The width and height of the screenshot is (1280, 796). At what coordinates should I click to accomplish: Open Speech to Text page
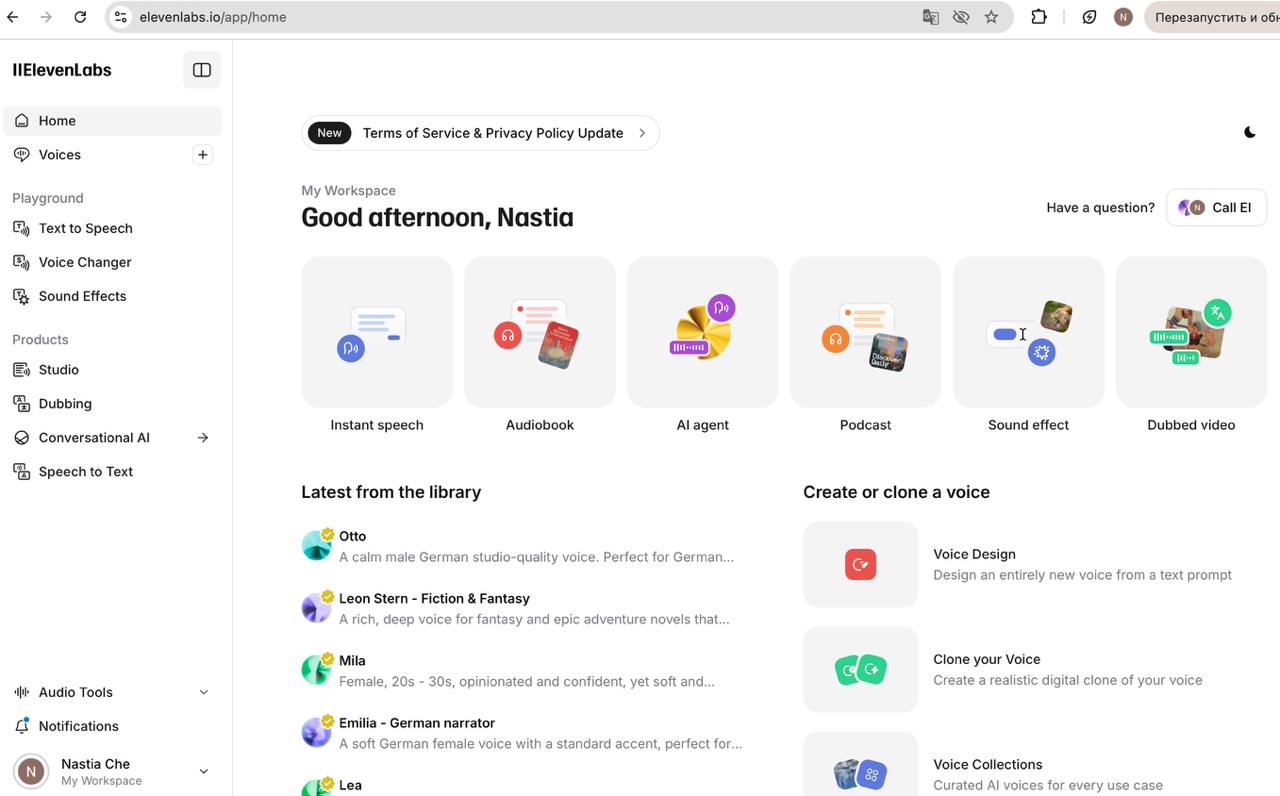tap(85, 472)
